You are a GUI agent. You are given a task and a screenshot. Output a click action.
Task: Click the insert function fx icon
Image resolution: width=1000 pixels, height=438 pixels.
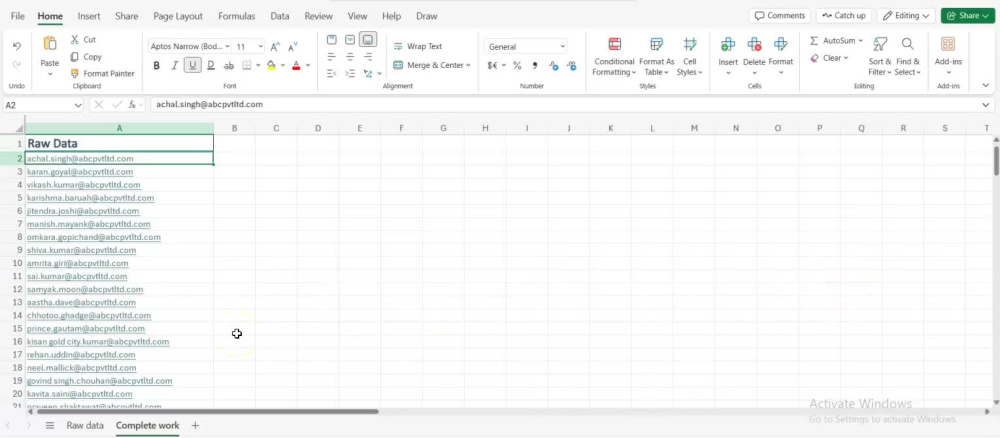tap(133, 105)
